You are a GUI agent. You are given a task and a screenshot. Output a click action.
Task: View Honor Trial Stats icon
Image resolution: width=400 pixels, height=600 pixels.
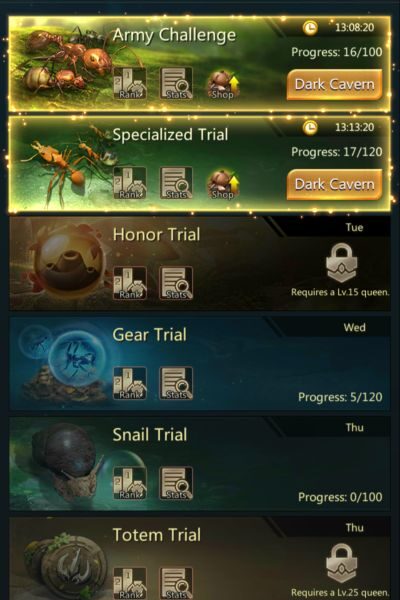pos(176,283)
